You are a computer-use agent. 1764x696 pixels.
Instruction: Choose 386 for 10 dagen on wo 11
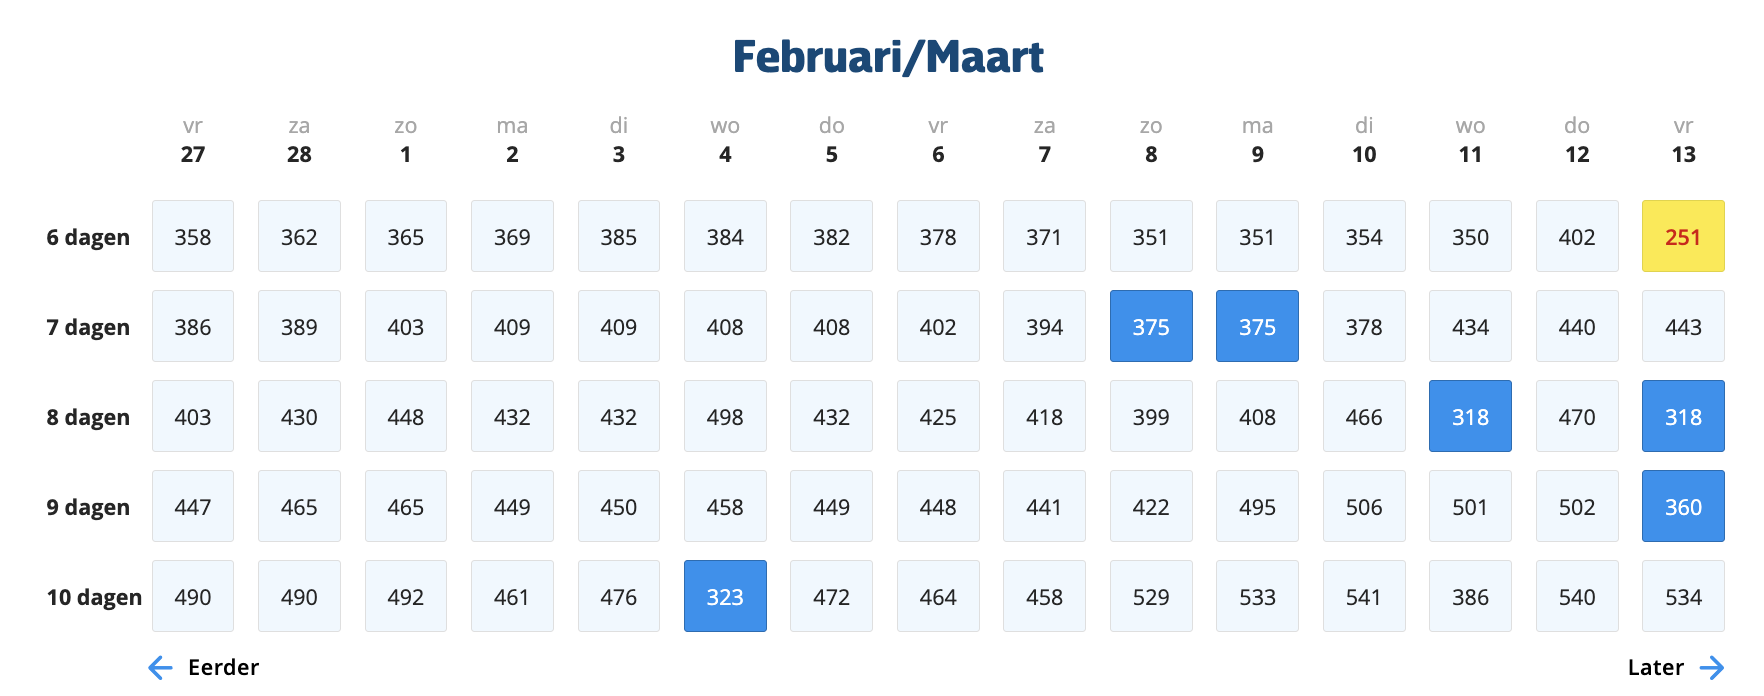(x=1470, y=597)
